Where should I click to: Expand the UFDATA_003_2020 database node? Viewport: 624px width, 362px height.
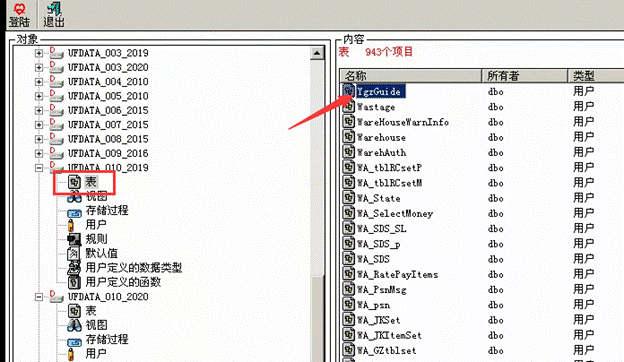coord(39,67)
